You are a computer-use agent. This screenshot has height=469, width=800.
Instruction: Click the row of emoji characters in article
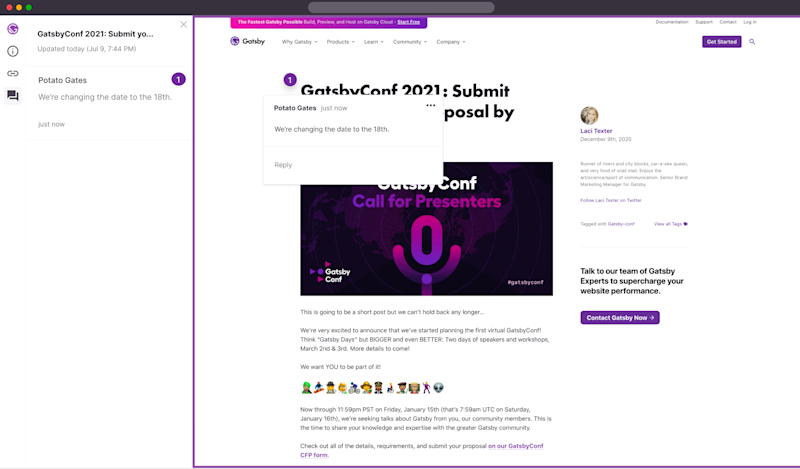pyautogui.click(x=372, y=388)
